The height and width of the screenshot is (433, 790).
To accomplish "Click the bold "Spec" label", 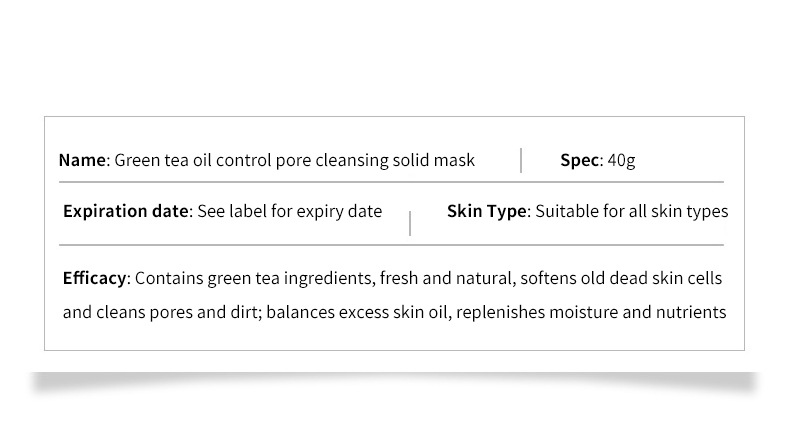I will (579, 160).
